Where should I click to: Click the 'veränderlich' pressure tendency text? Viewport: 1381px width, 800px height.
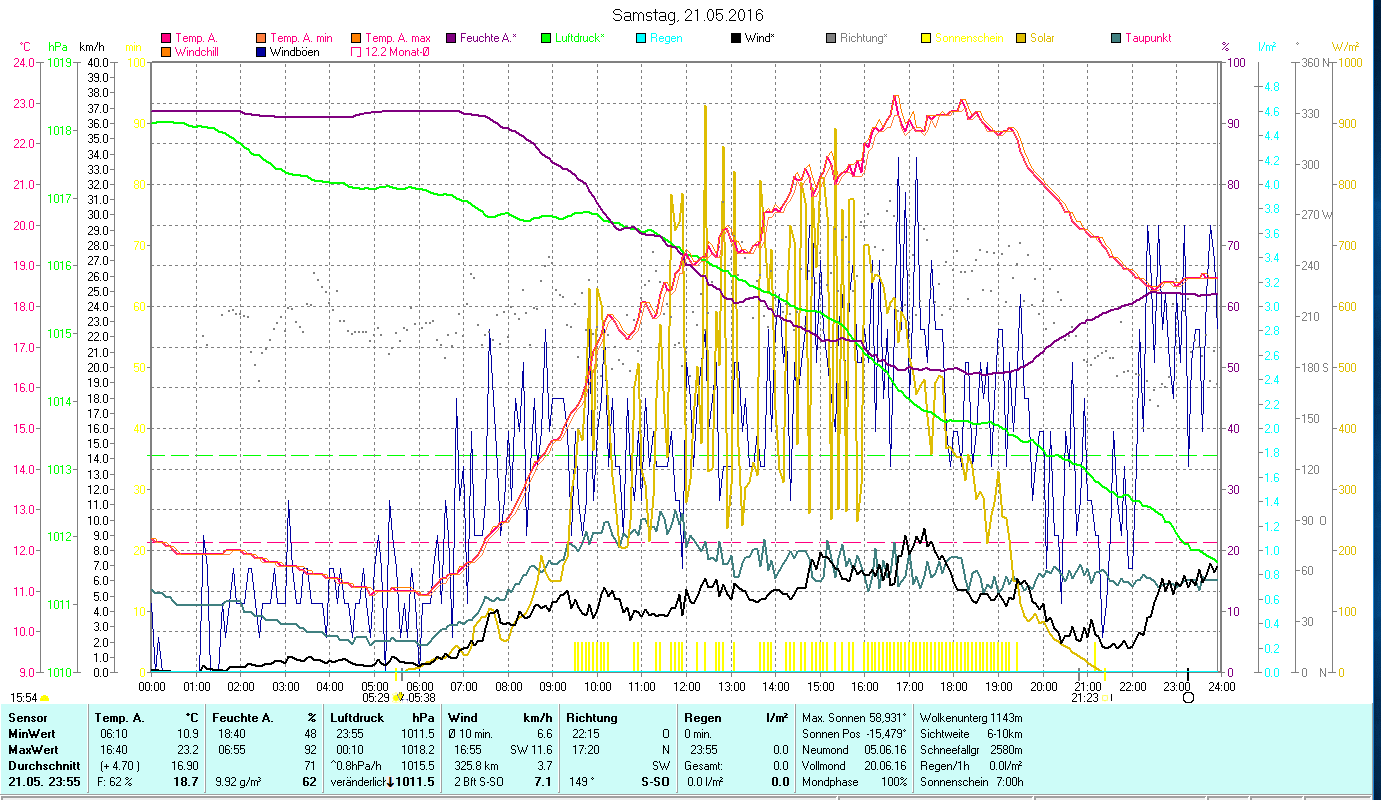pos(357,782)
